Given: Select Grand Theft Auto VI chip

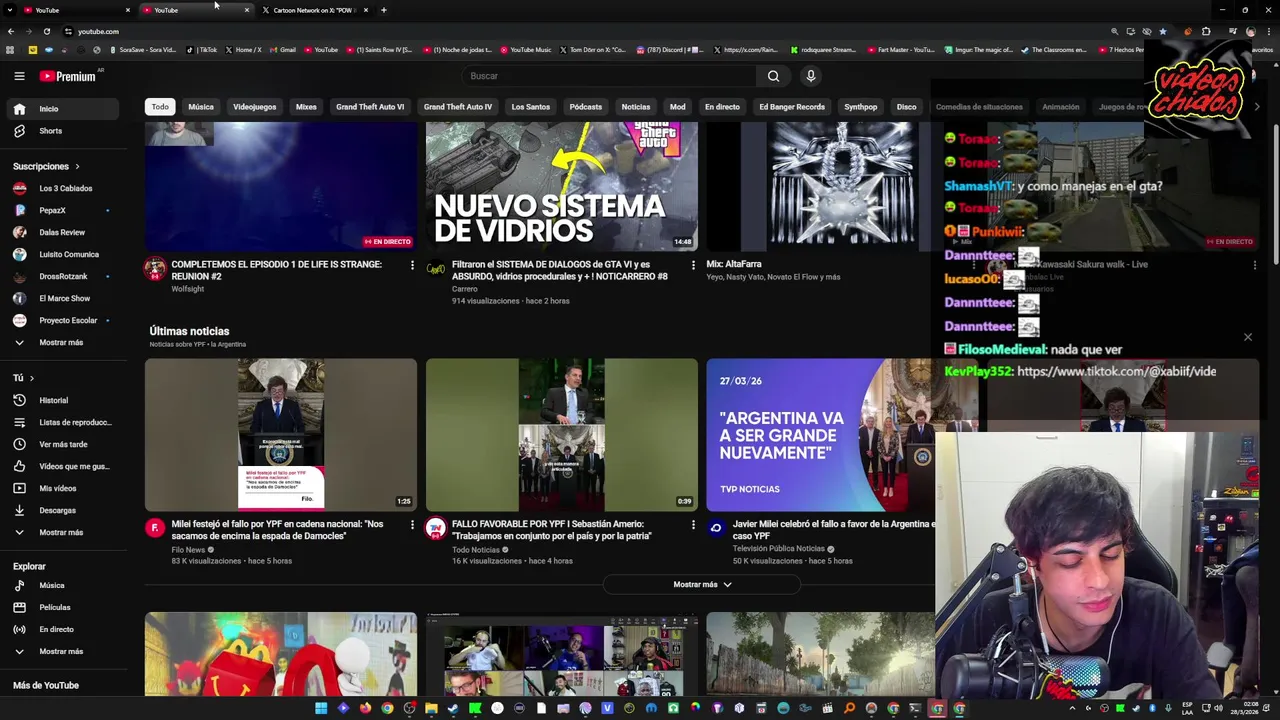Looking at the screenshot, I should [370, 107].
